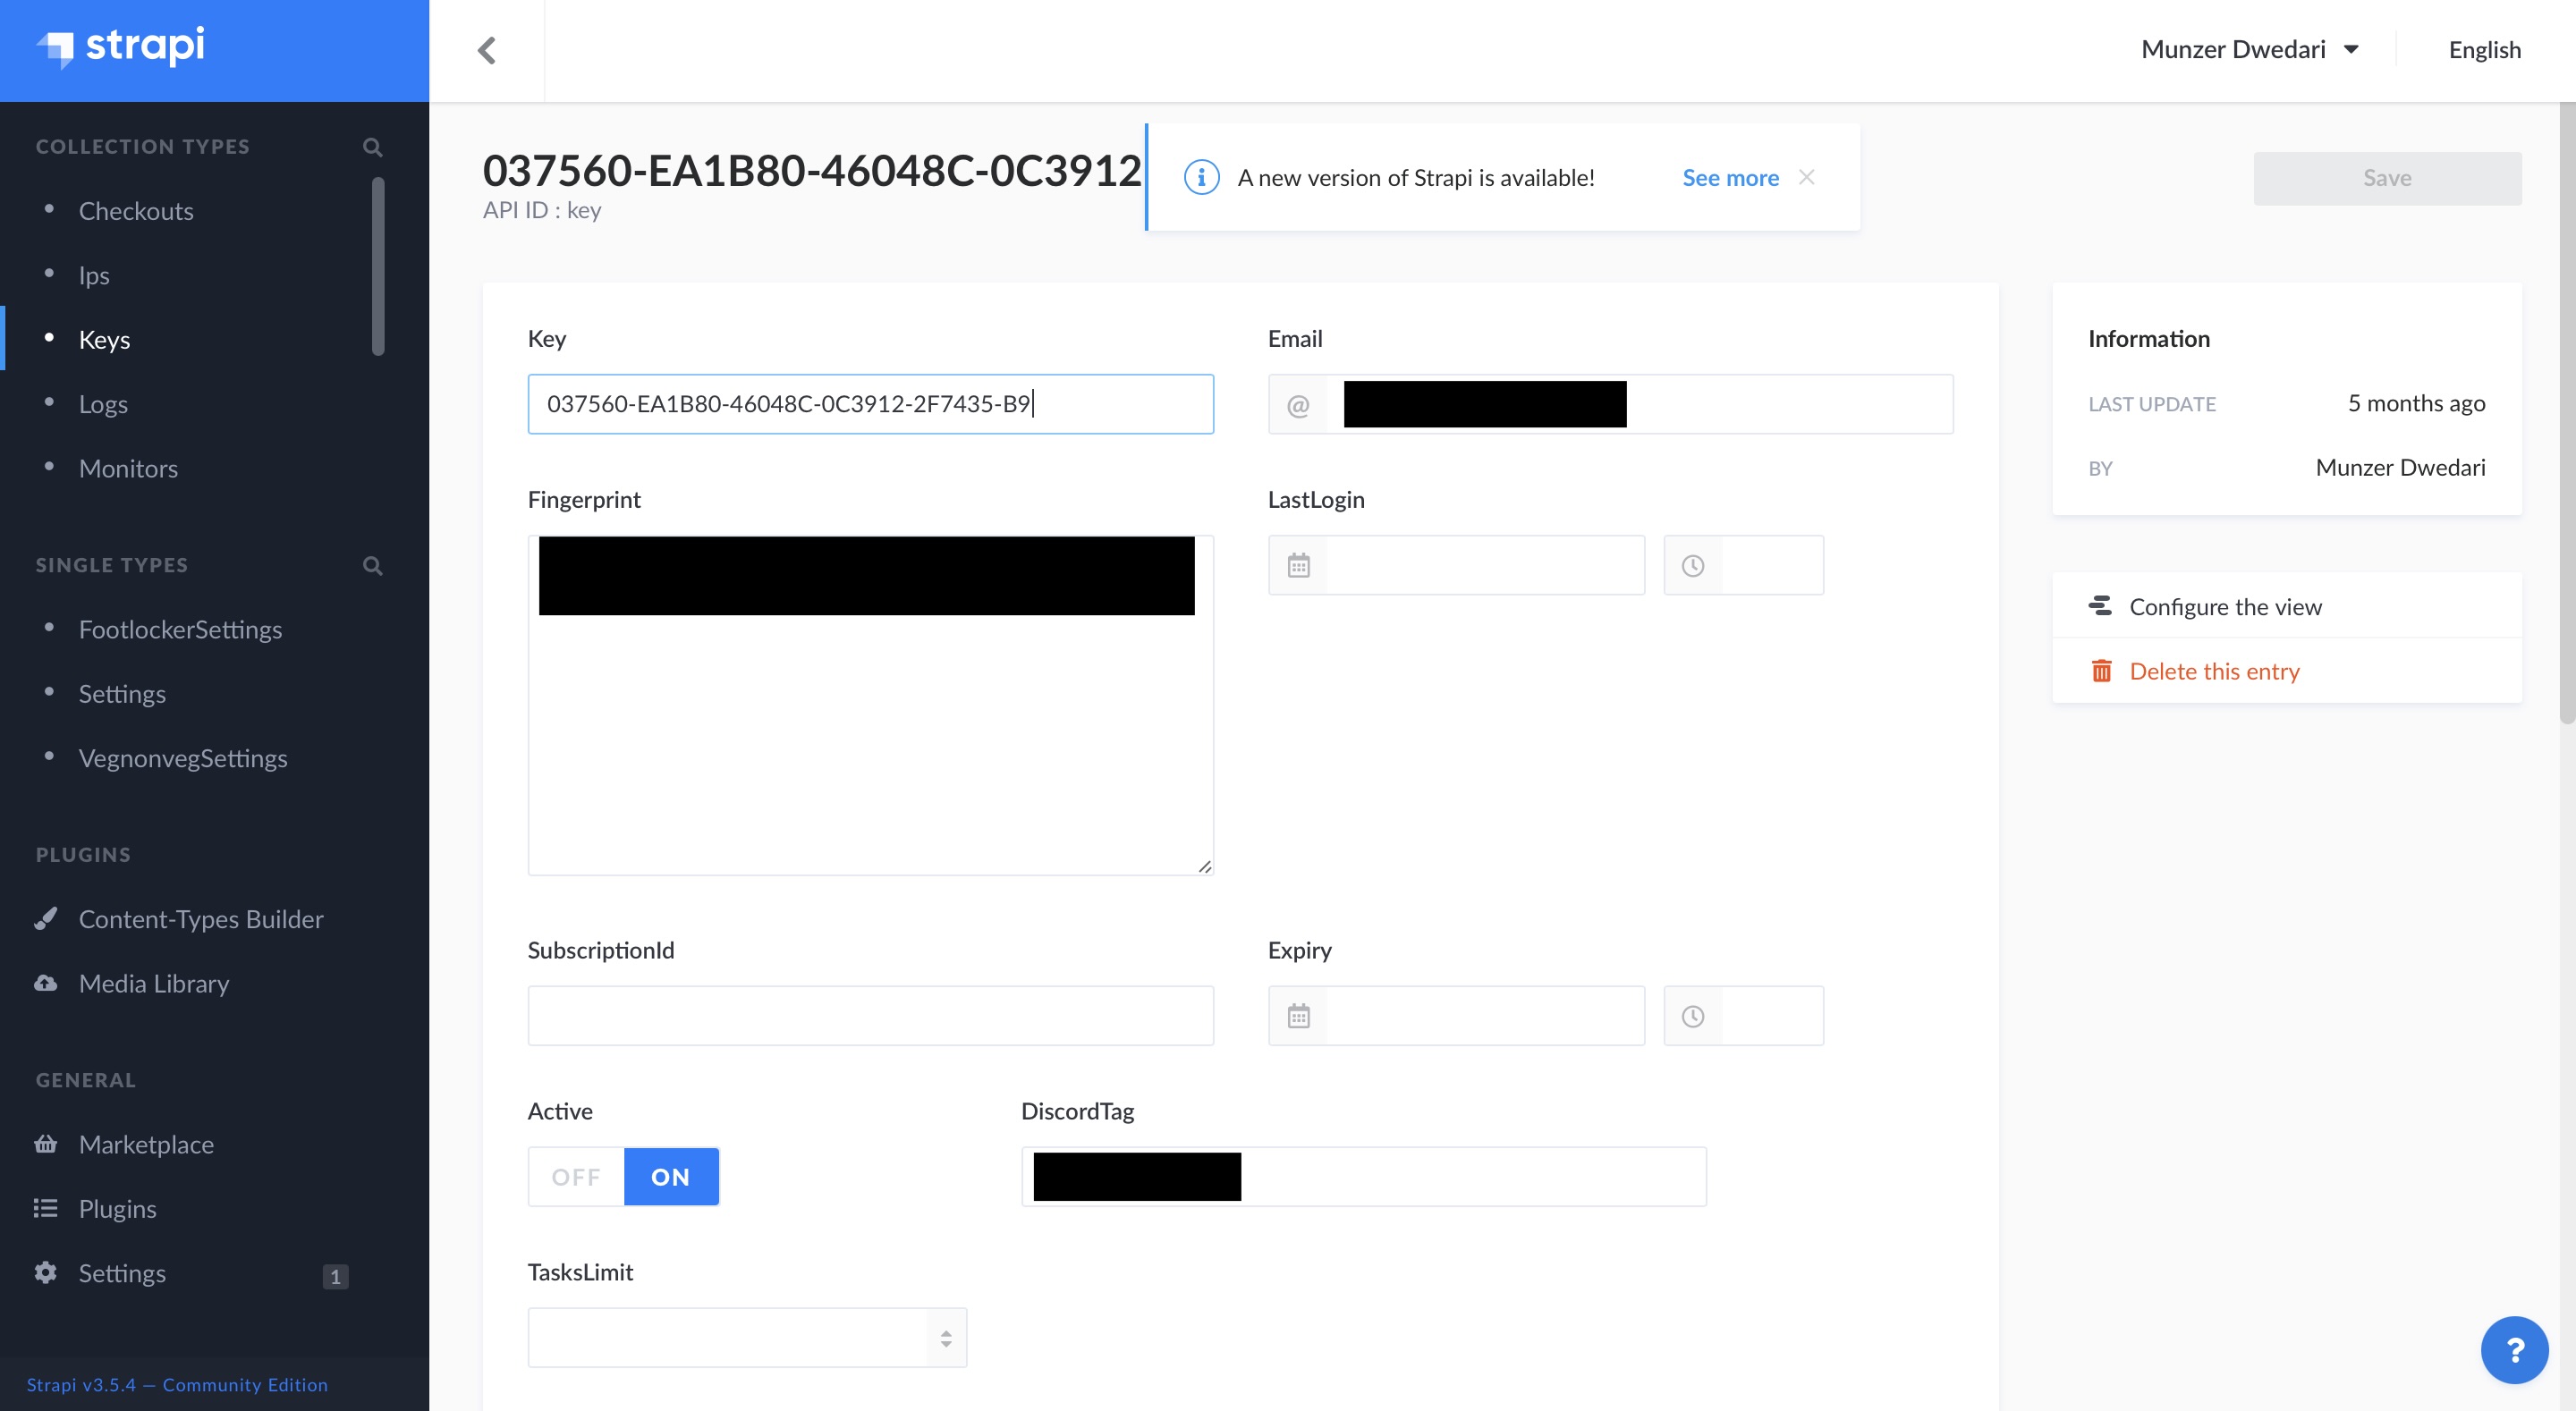Image resolution: width=2576 pixels, height=1411 pixels.
Task: Click See more link in notification
Action: click(x=1730, y=178)
